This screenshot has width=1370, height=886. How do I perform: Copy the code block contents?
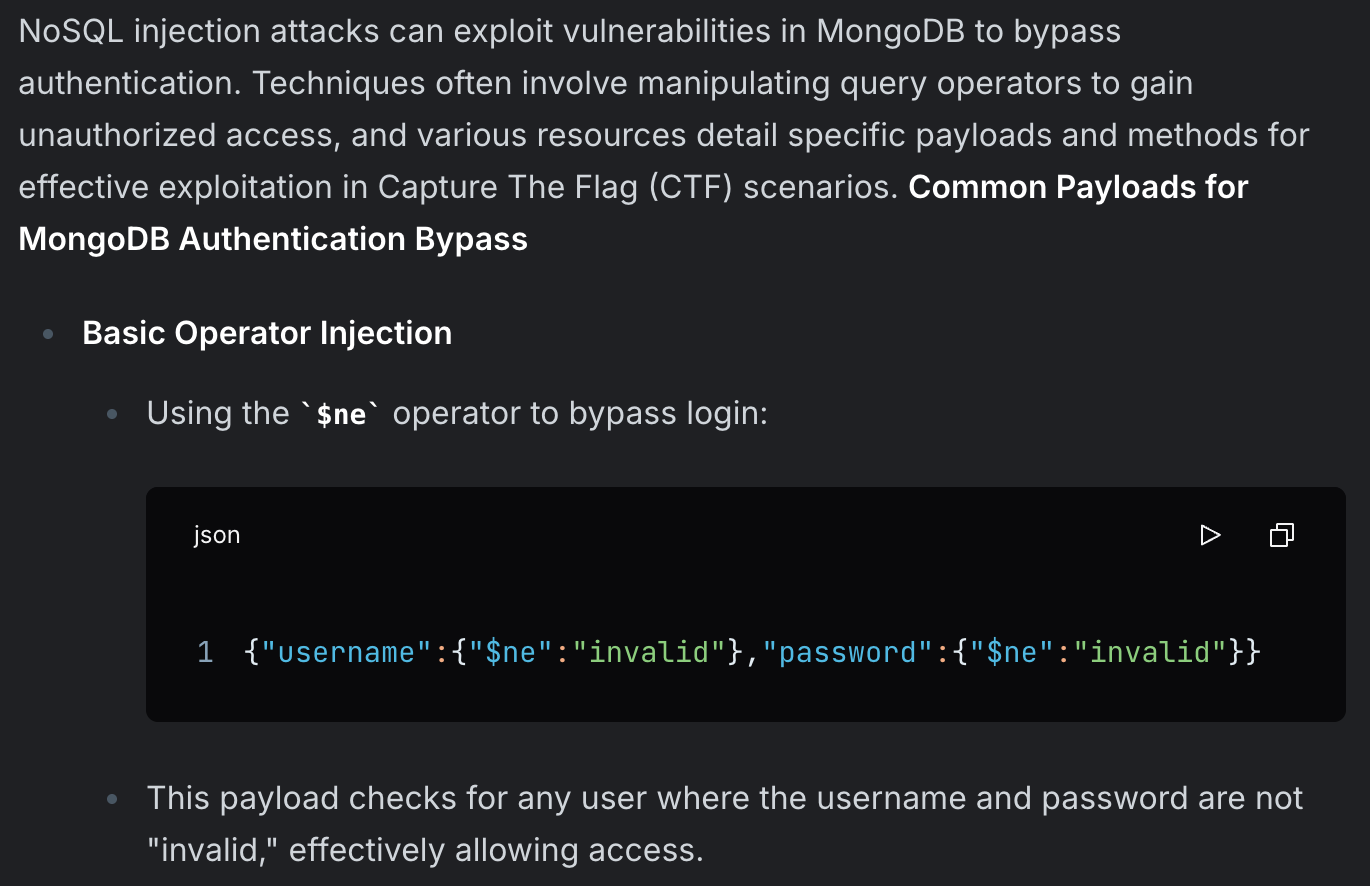pos(1281,535)
